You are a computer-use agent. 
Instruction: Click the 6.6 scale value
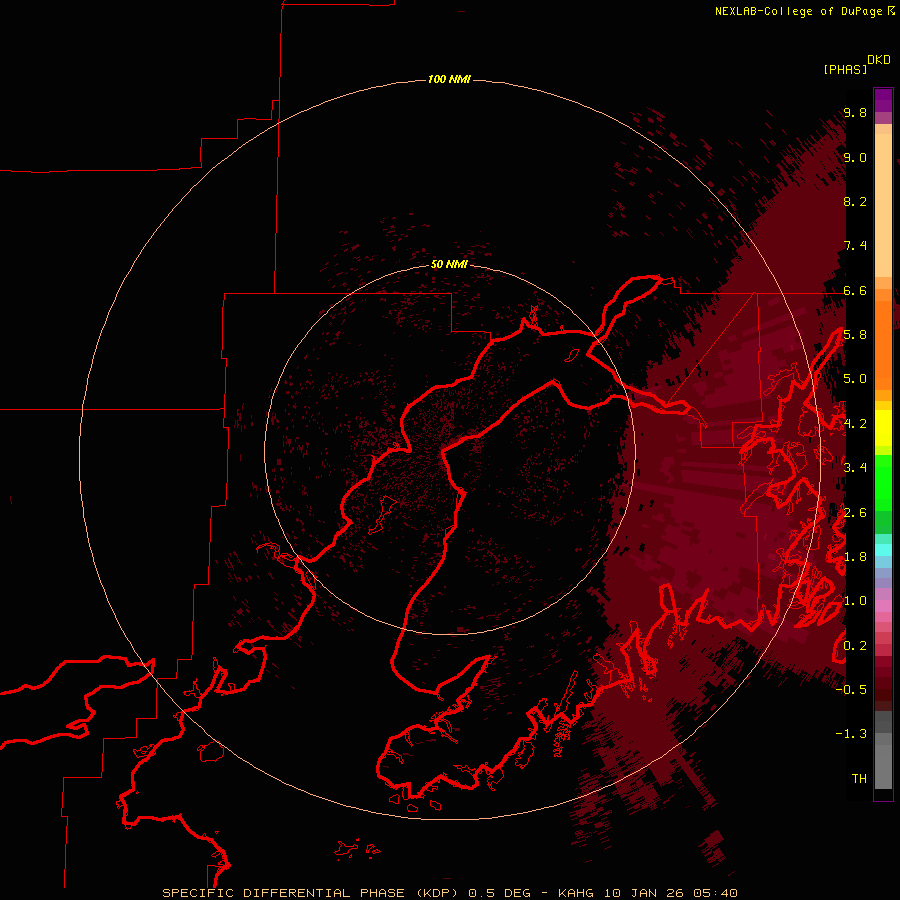point(855,290)
